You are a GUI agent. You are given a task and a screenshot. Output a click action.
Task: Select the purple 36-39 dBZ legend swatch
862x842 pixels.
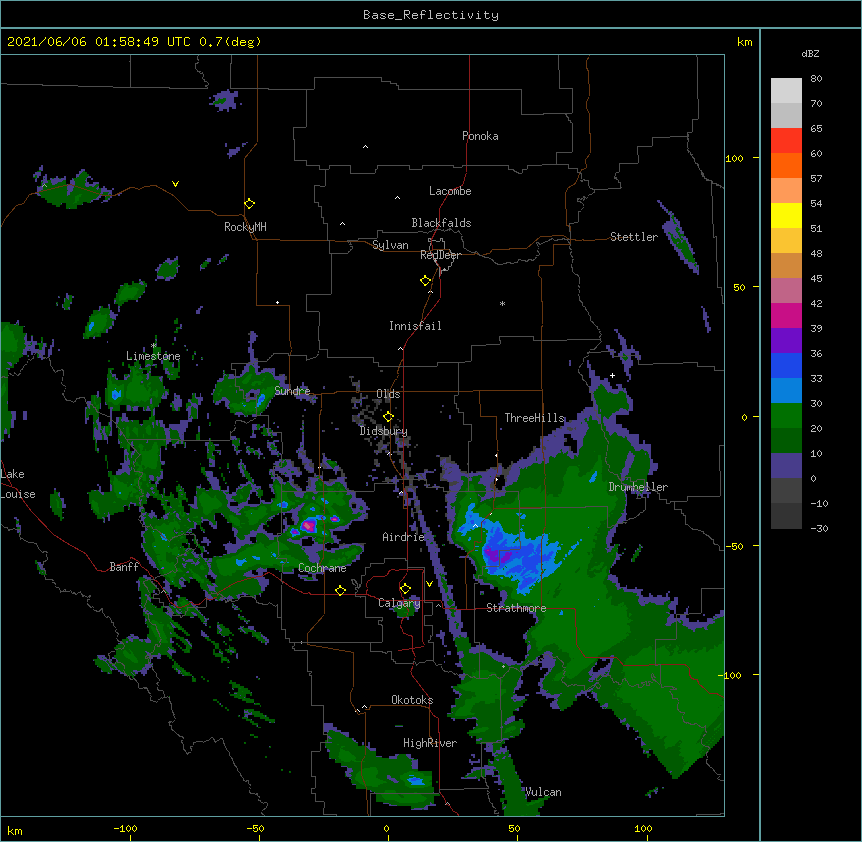point(786,341)
